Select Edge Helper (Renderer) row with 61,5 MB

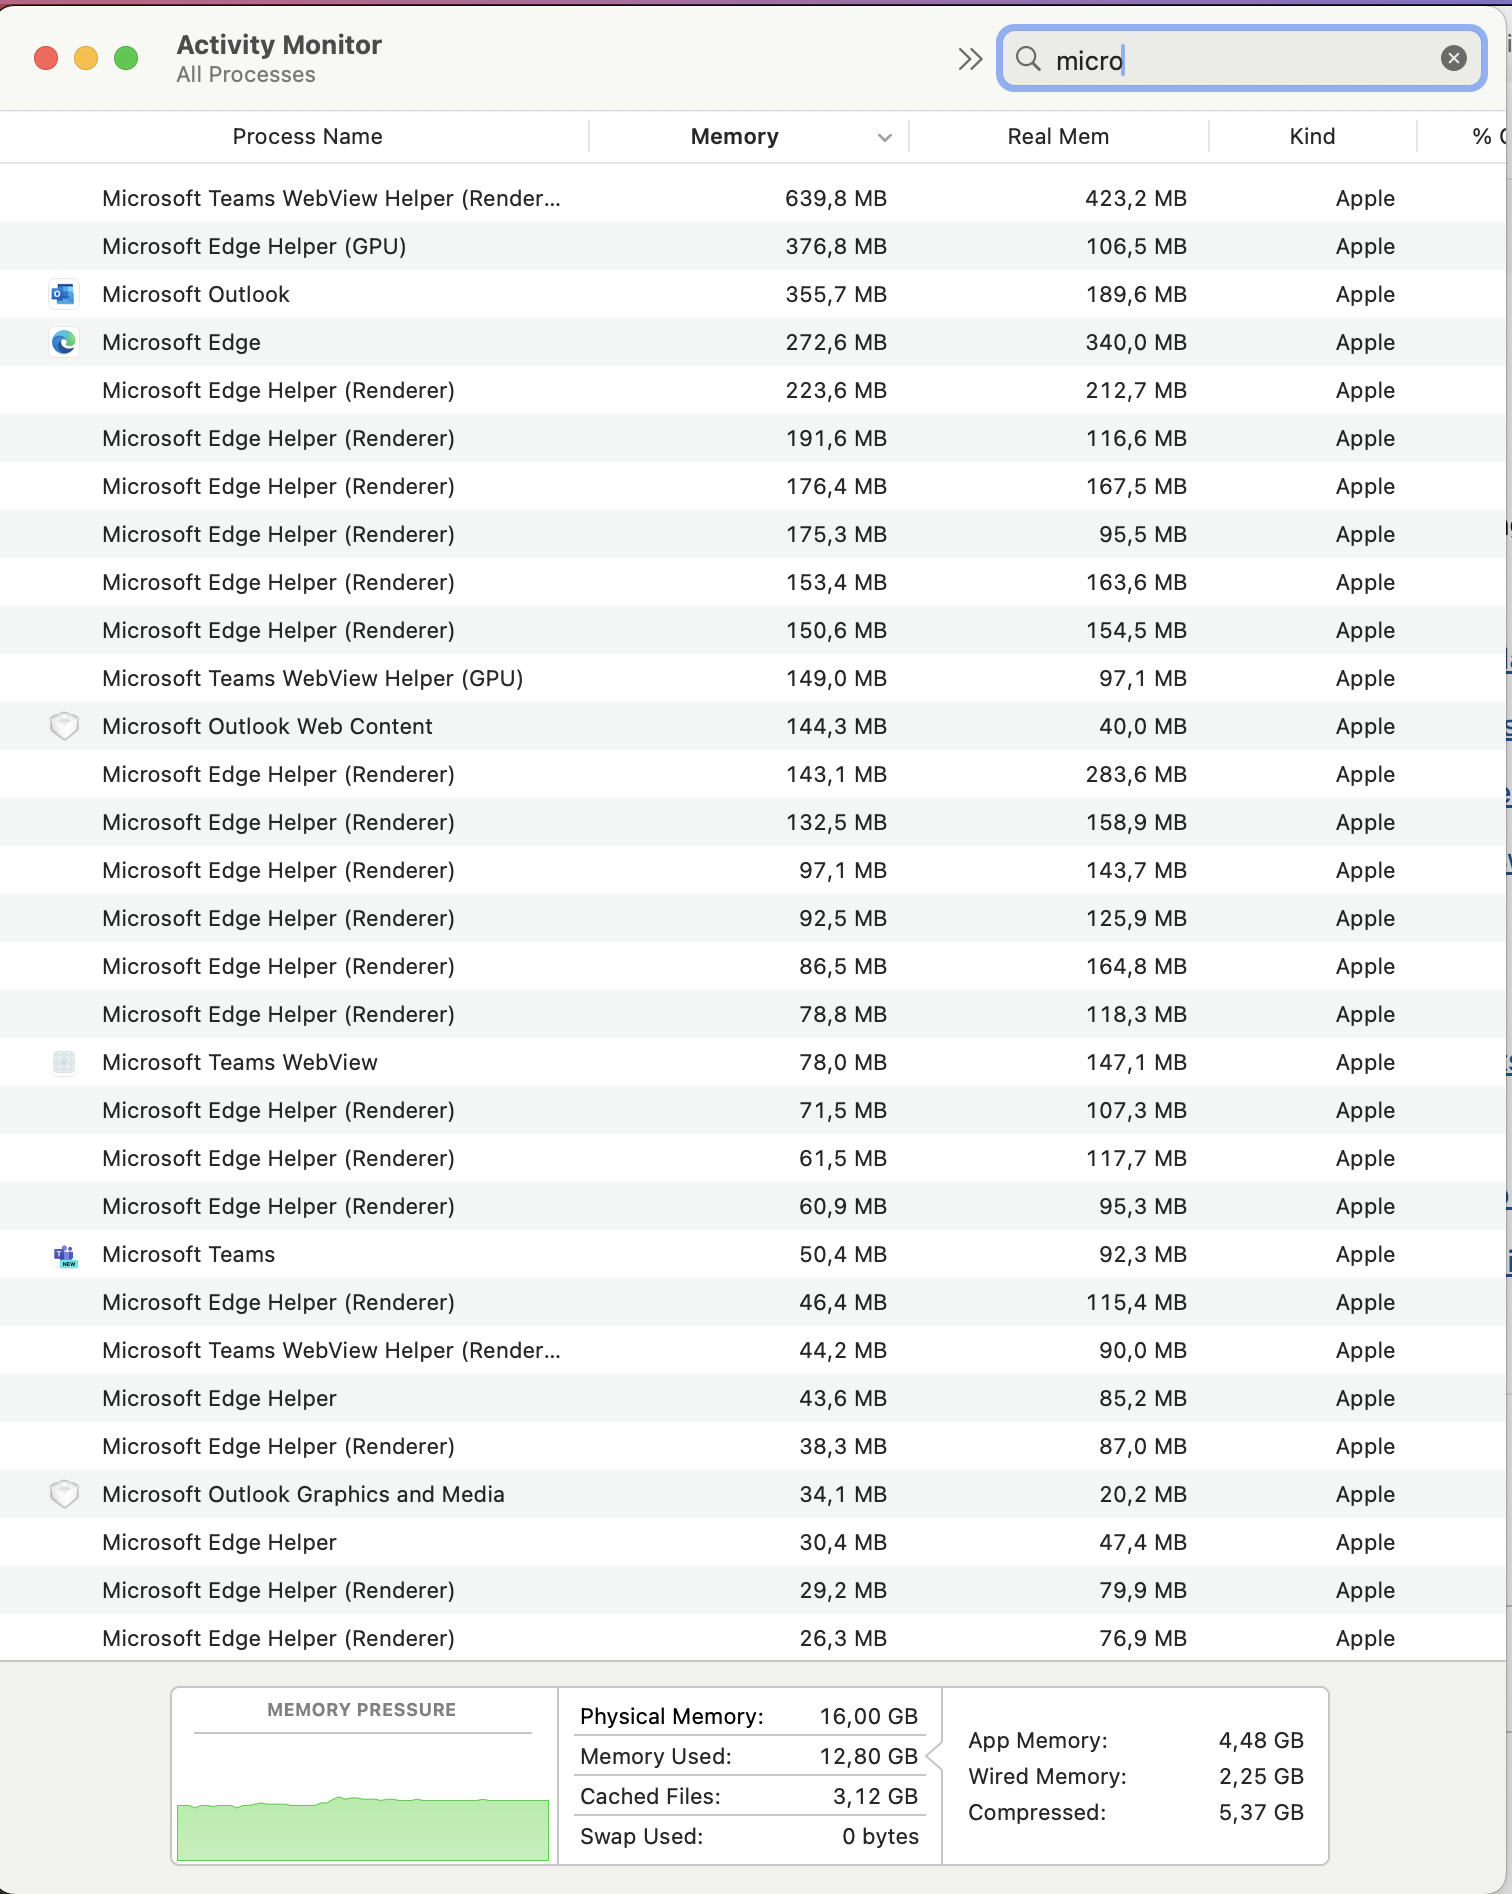click(753, 1158)
